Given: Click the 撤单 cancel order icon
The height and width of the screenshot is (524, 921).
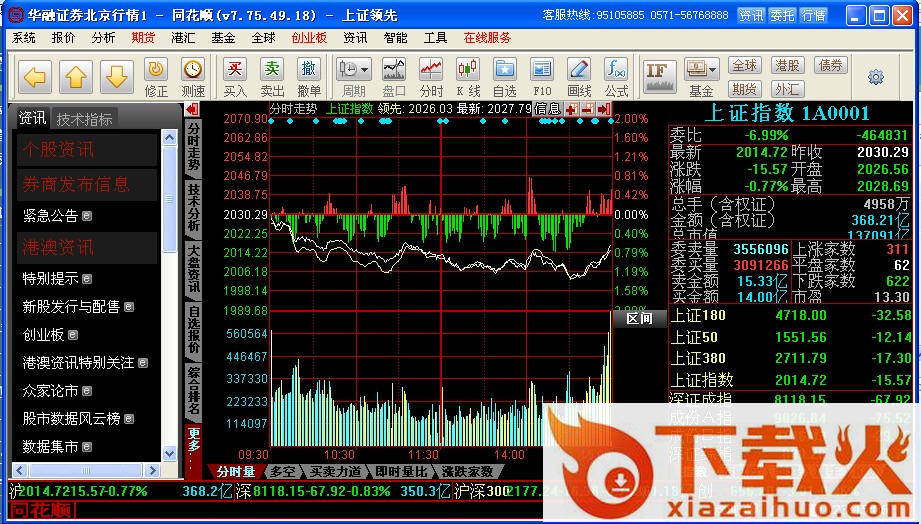Looking at the screenshot, I should (x=309, y=78).
